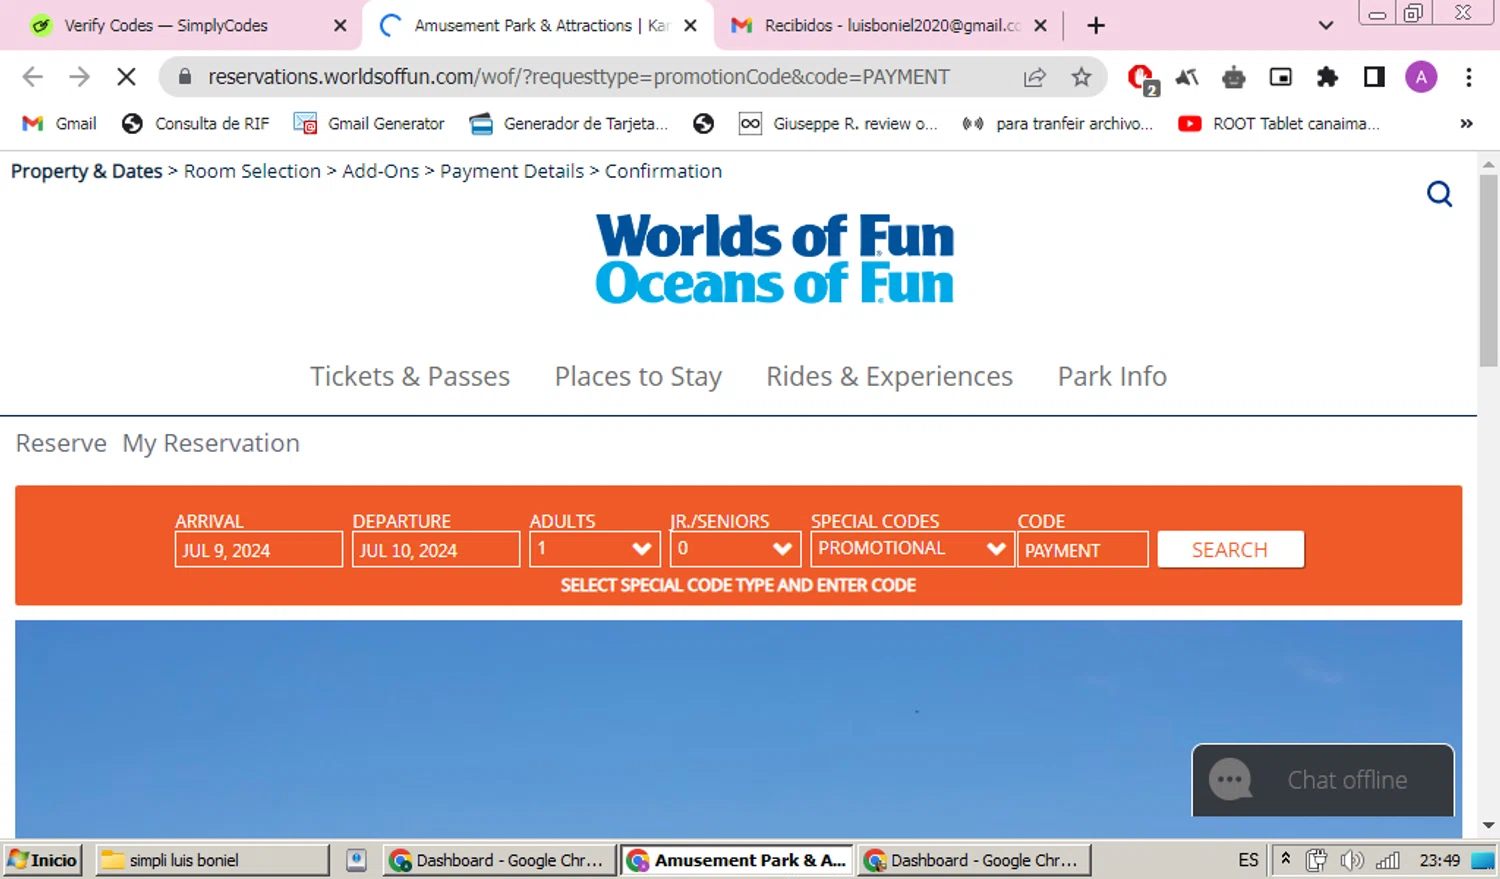Click Worlds of Fun logo
The image size is (1500, 879).
click(775, 259)
